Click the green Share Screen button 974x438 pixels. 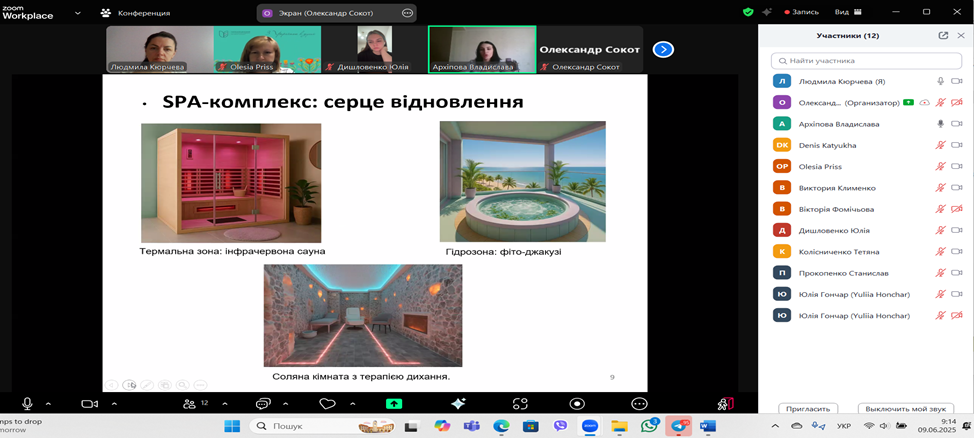(x=394, y=404)
